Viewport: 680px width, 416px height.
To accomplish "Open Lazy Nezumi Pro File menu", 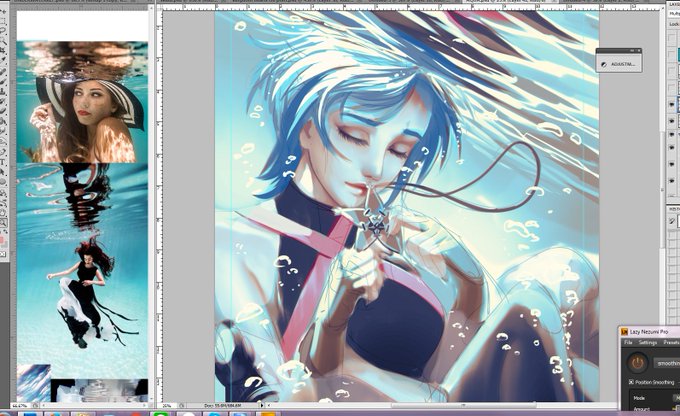I will [x=628, y=343].
